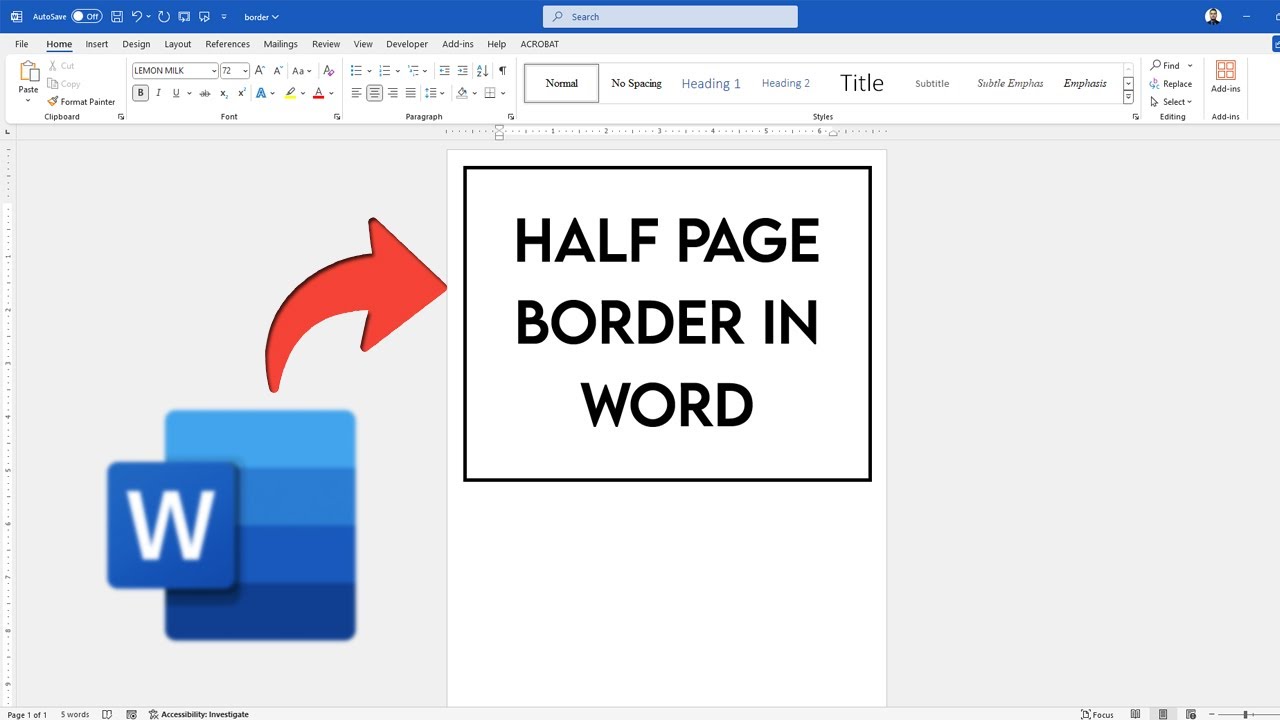Expand numbering list dropdown arrow

pos(398,71)
